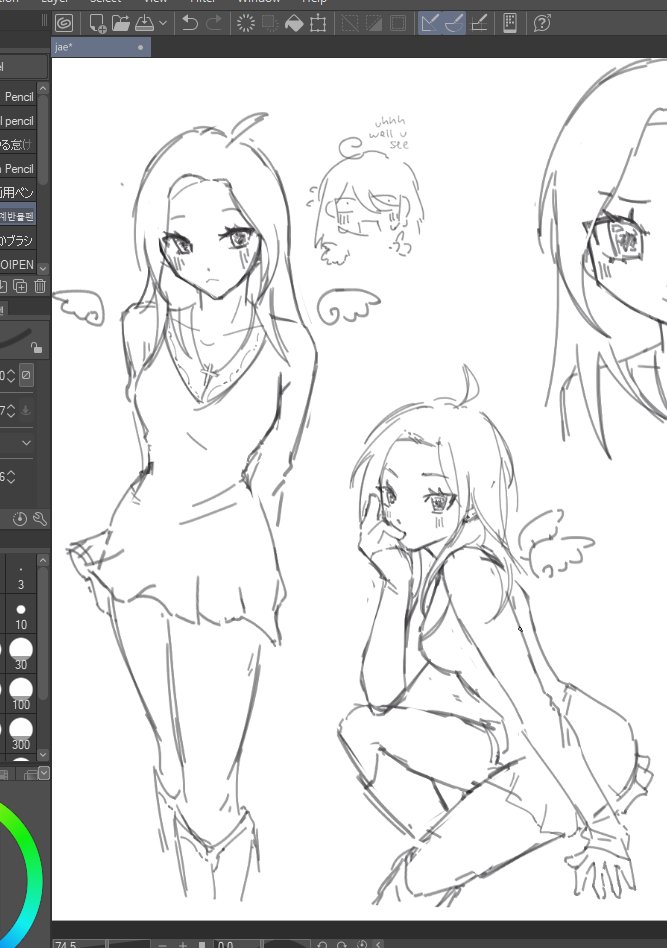Delete sub tool with trash icon
This screenshot has width=667, height=948.
[40, 286]
